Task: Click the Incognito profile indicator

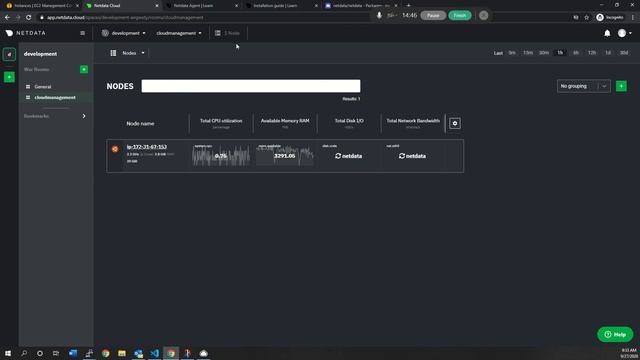Action: coord(610,18)
